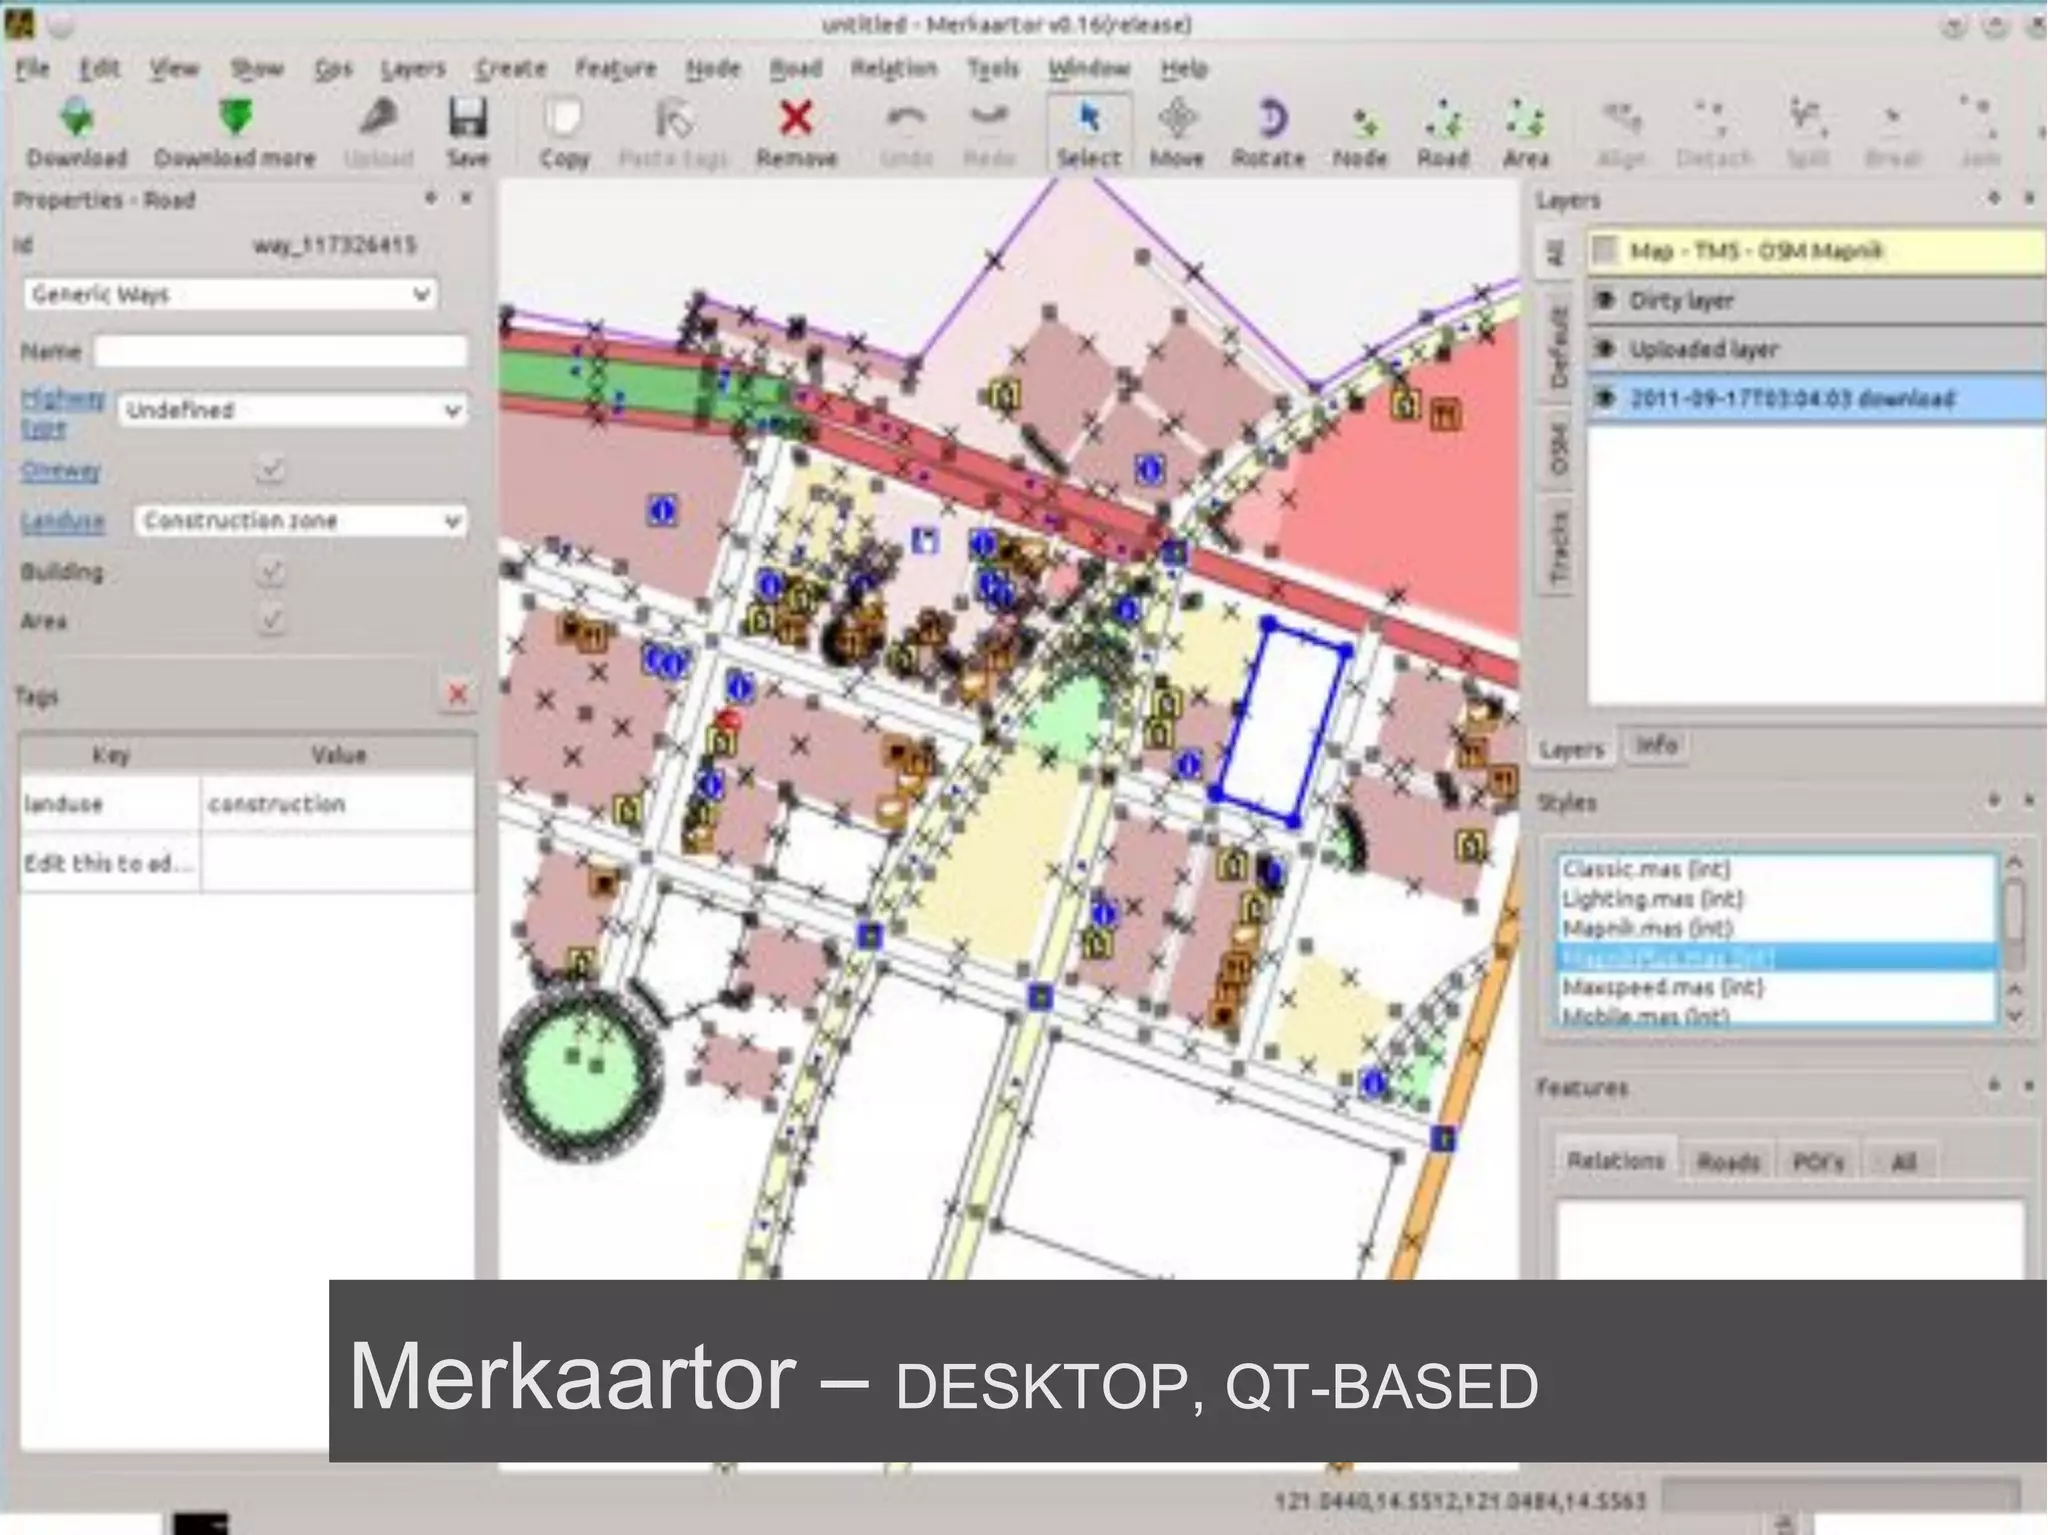
Task: Click the Highway type link label
Action: click(x=62, y=412)
